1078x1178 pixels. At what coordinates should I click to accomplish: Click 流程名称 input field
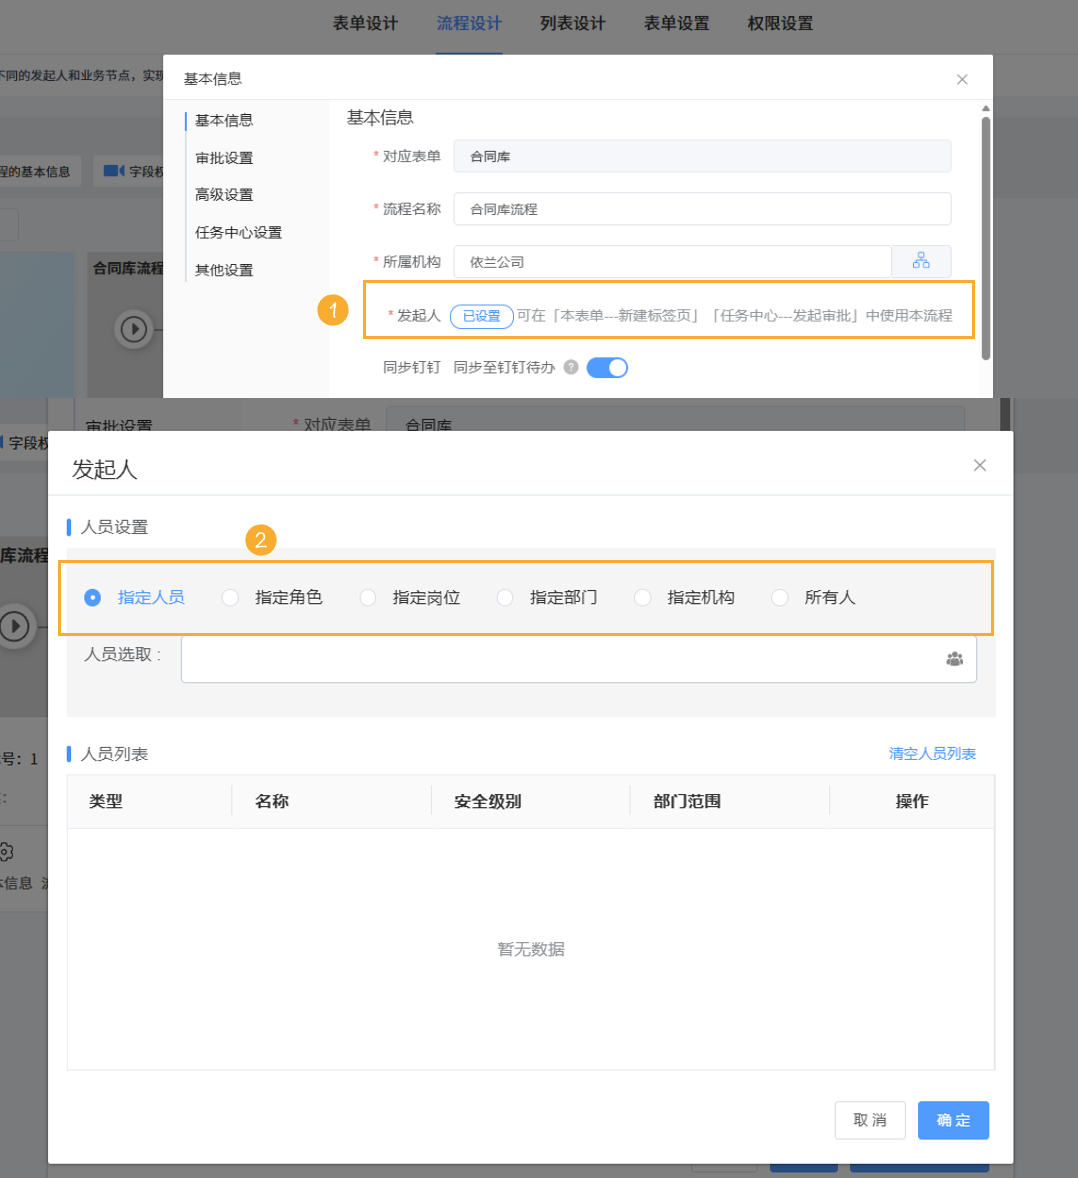tap(702, 209)
